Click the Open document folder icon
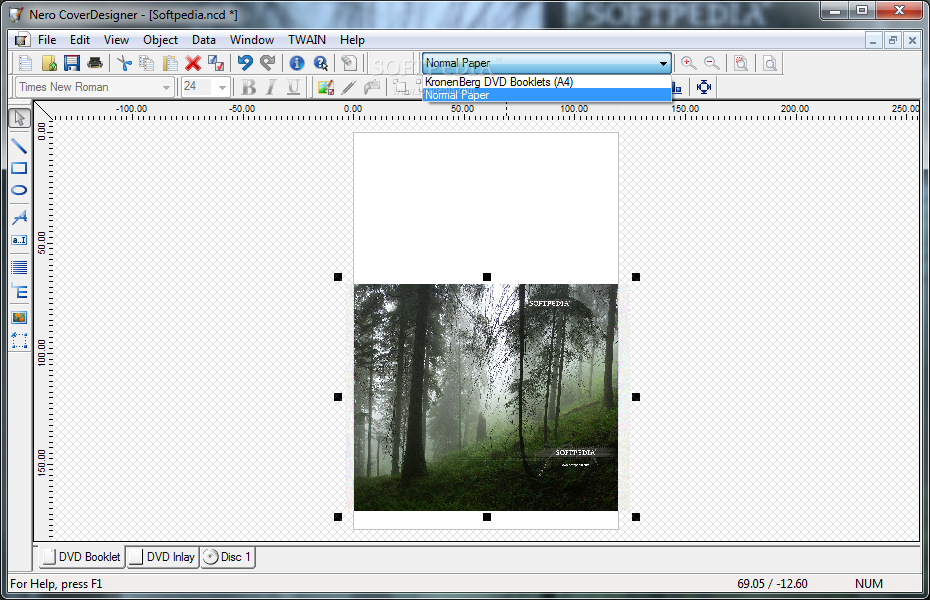The height and width of the screenshot is (600, 930). 49,63
